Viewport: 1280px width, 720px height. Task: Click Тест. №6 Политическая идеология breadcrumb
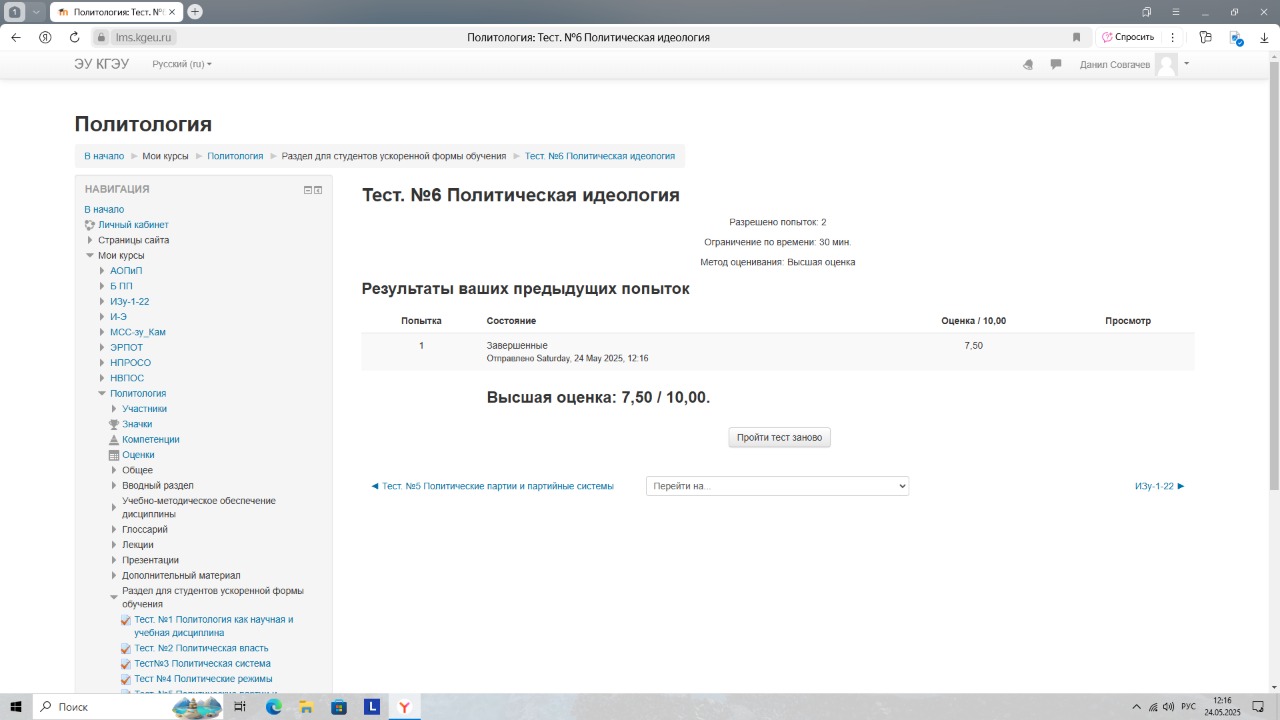600,156
